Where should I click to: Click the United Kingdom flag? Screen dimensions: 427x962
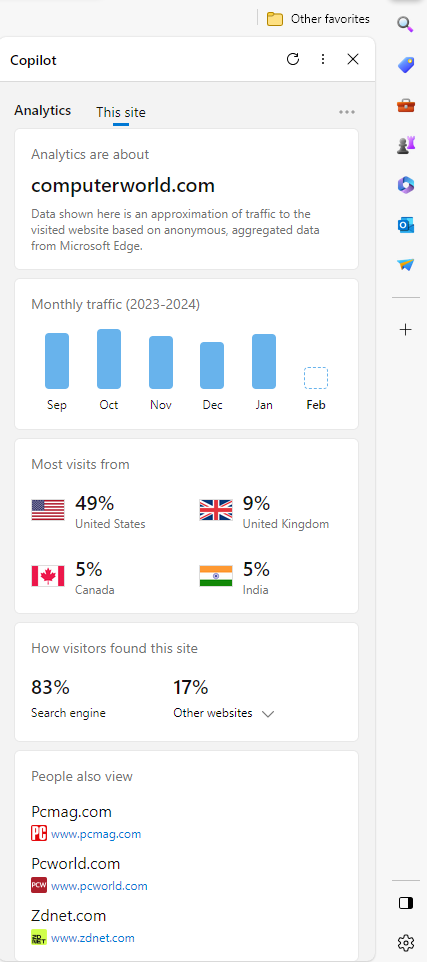(216, 510)
